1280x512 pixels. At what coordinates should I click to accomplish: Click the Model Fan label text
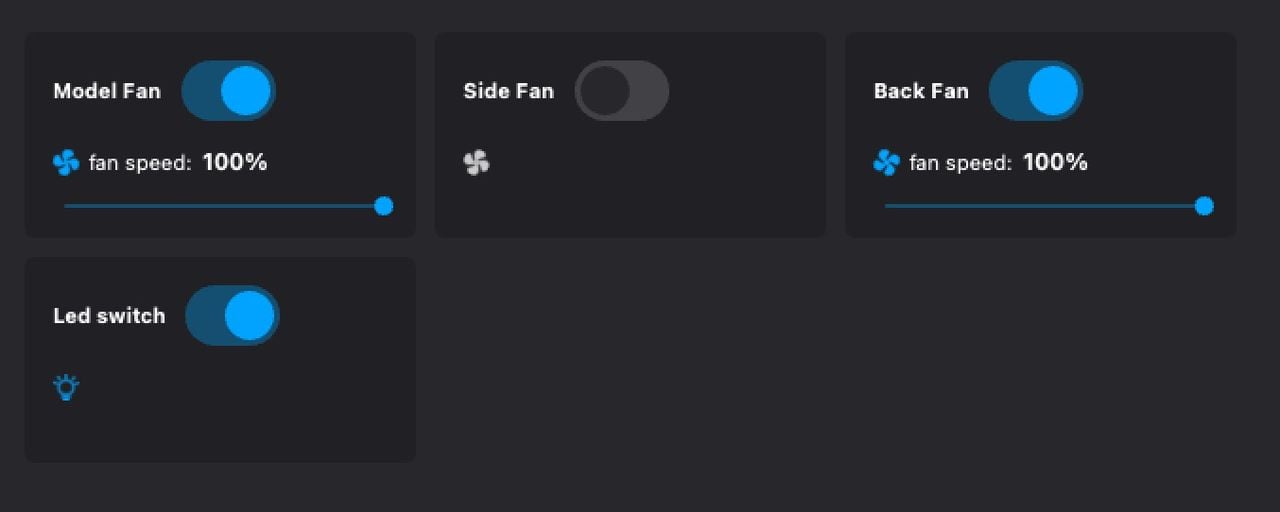coord(106,91)
